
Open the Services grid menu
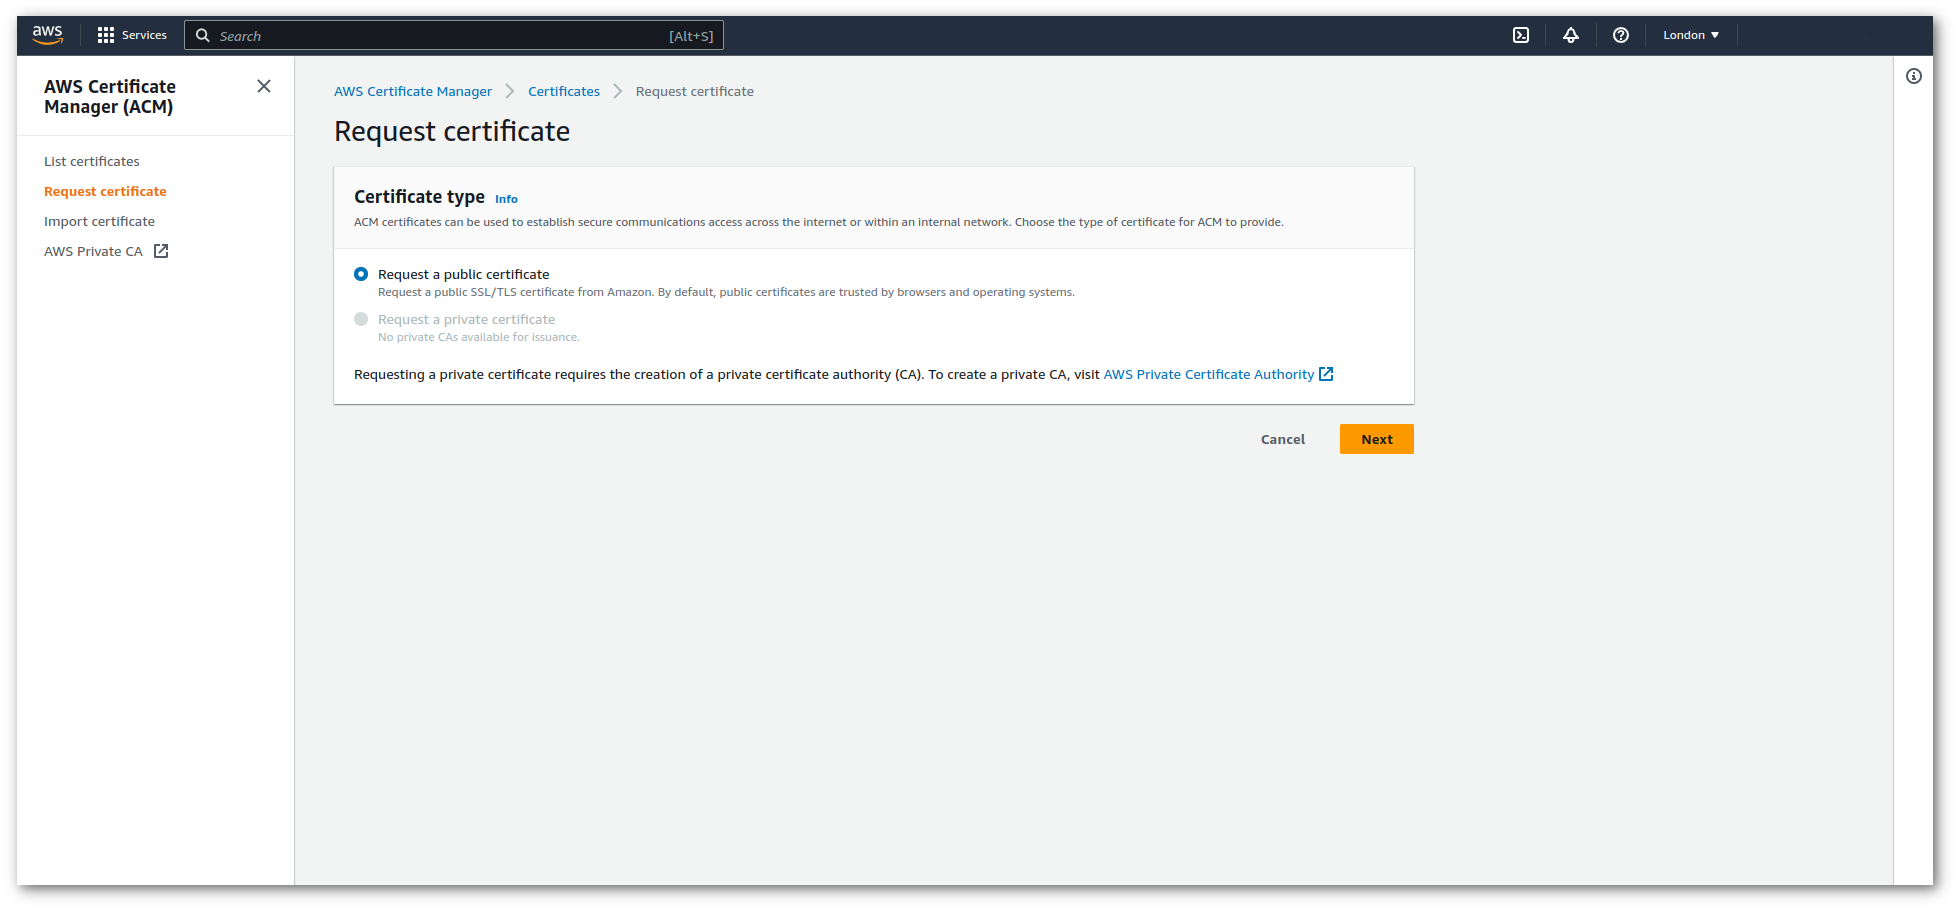(x=106, y=35)
